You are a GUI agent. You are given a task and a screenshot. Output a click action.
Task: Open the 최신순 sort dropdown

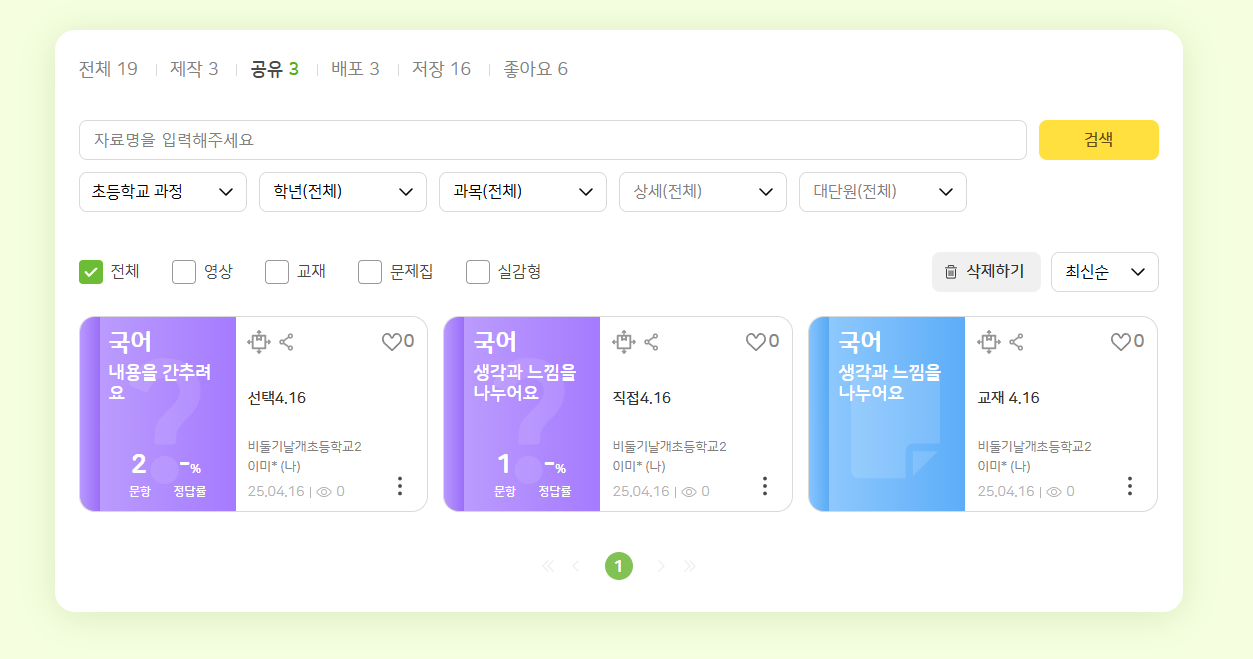[x=1104, y=272]
